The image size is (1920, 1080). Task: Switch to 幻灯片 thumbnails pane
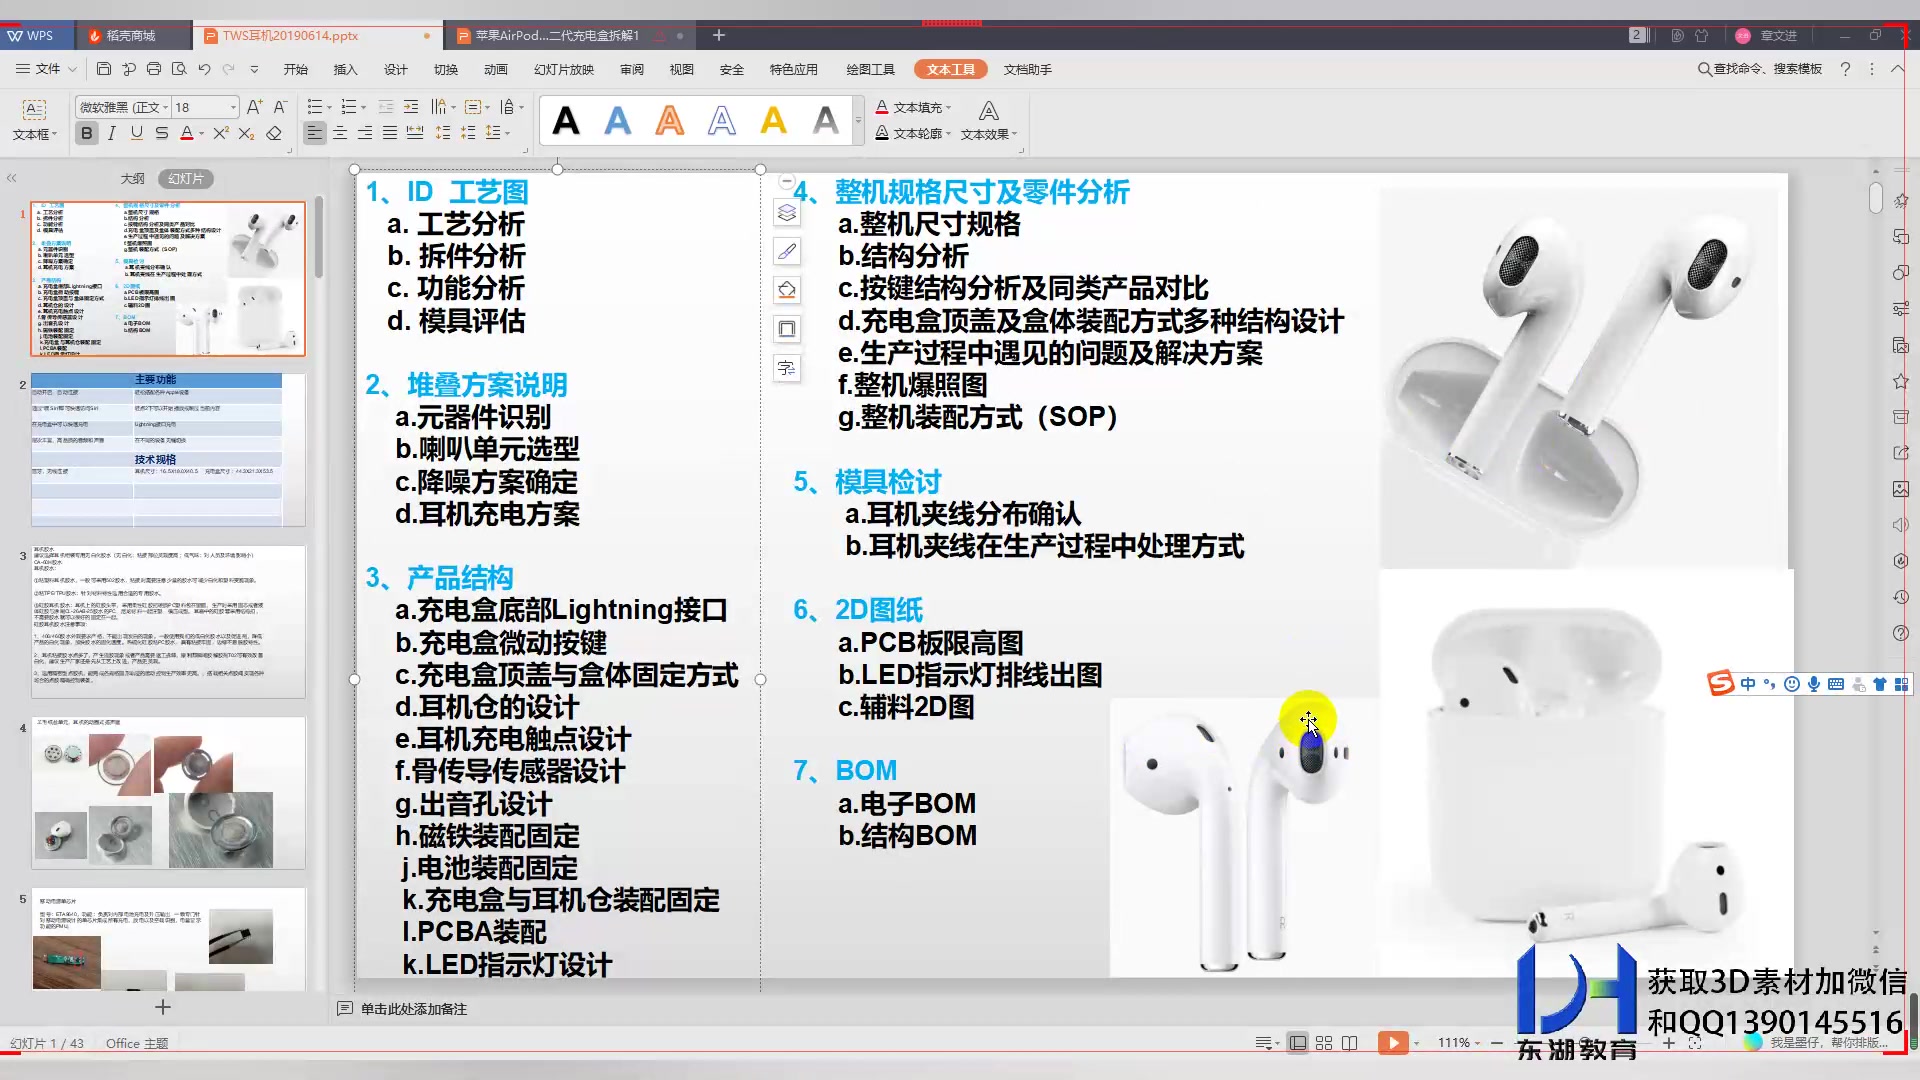186,178
